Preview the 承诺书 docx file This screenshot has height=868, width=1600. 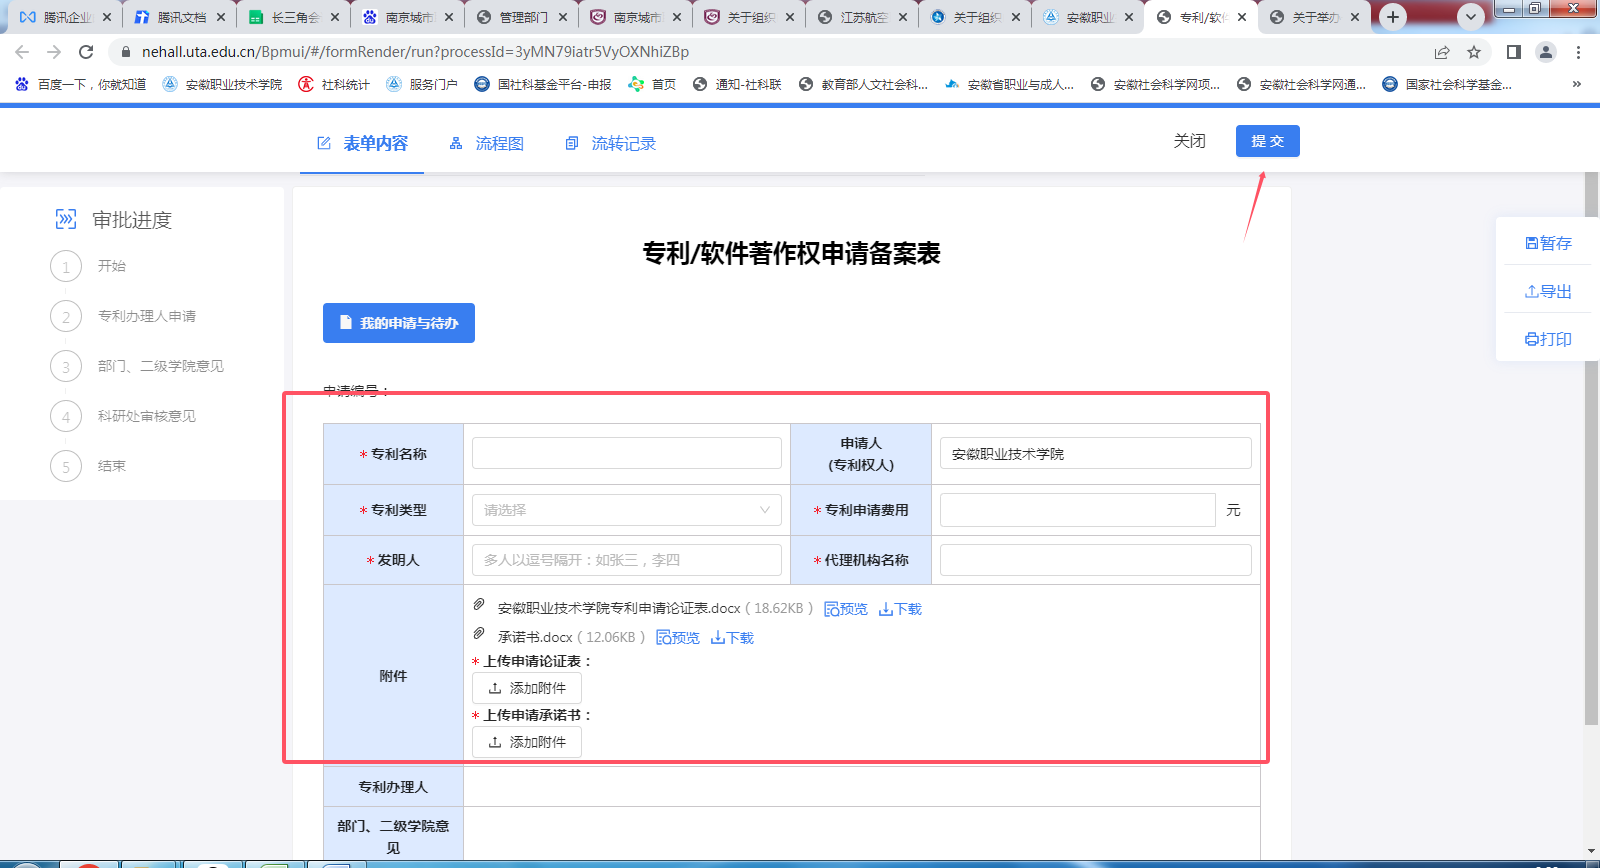[x=678, y=638]
